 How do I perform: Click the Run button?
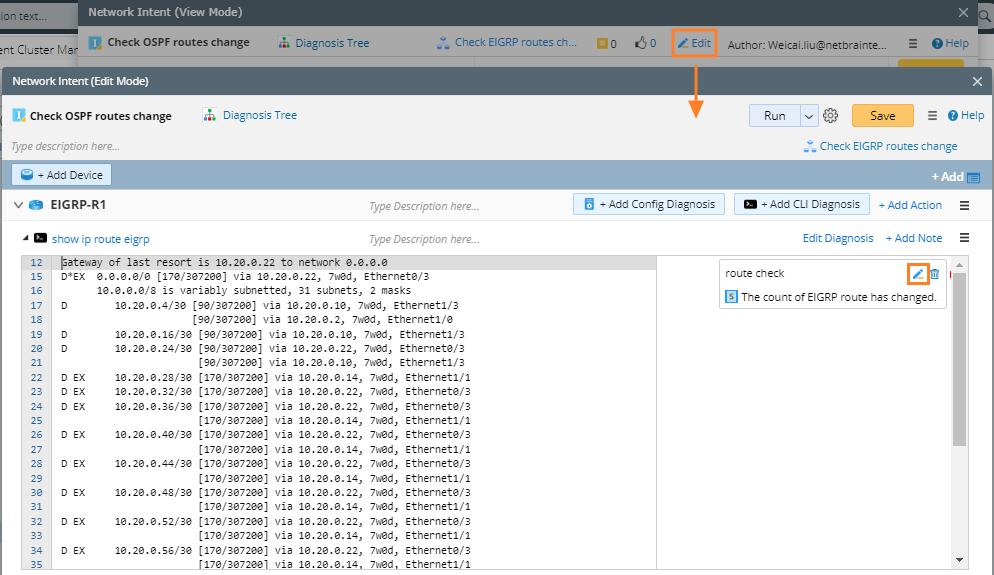click(775, 115)
